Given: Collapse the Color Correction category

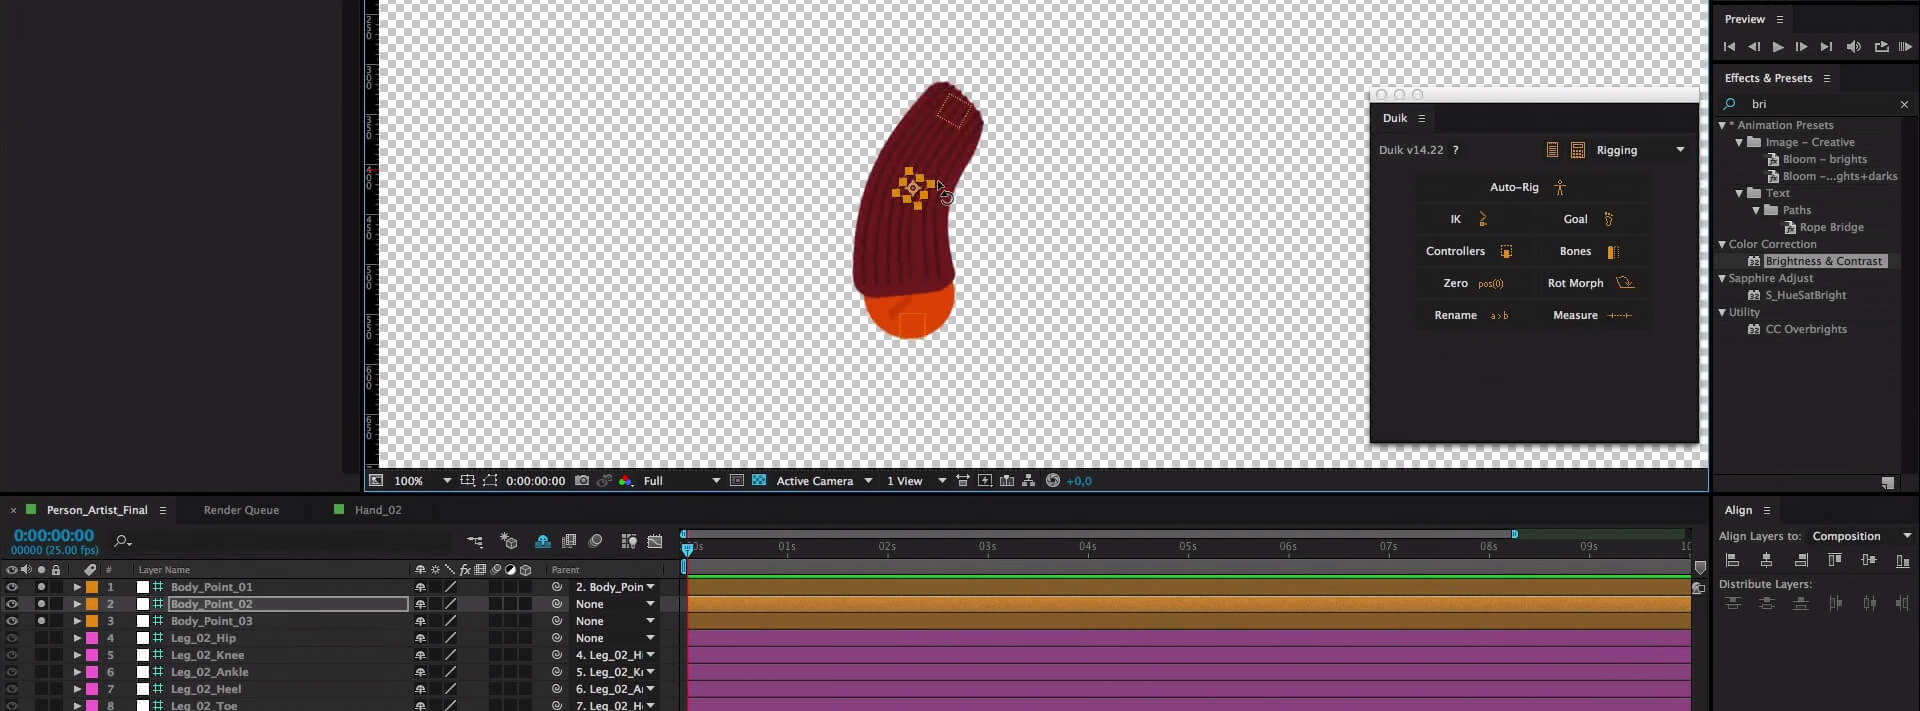Looking at the screenshot, I should [x=1722, y=244].
